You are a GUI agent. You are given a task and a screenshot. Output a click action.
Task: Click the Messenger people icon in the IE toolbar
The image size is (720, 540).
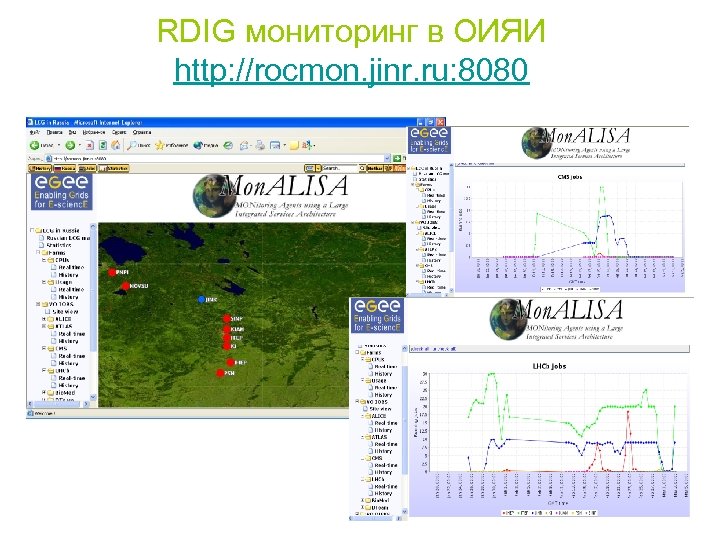click(308, 145)
